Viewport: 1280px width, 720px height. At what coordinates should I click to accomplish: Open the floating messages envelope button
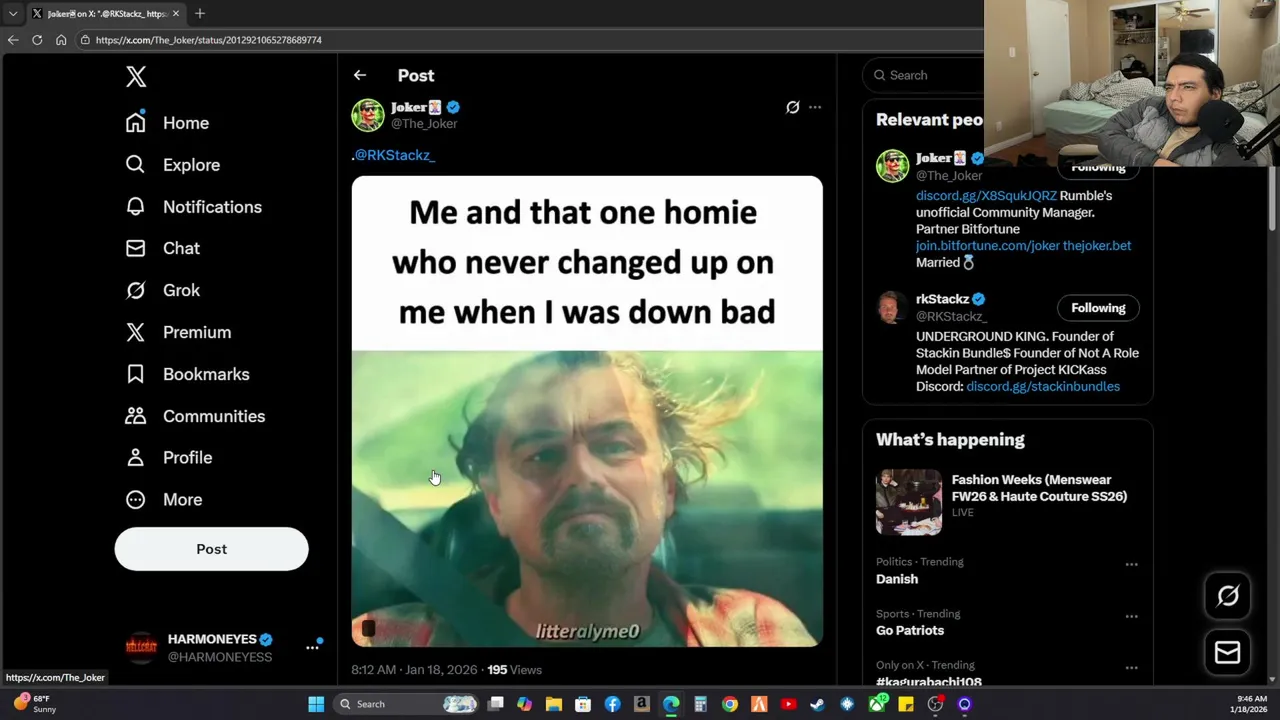[x=1228, y=653]
